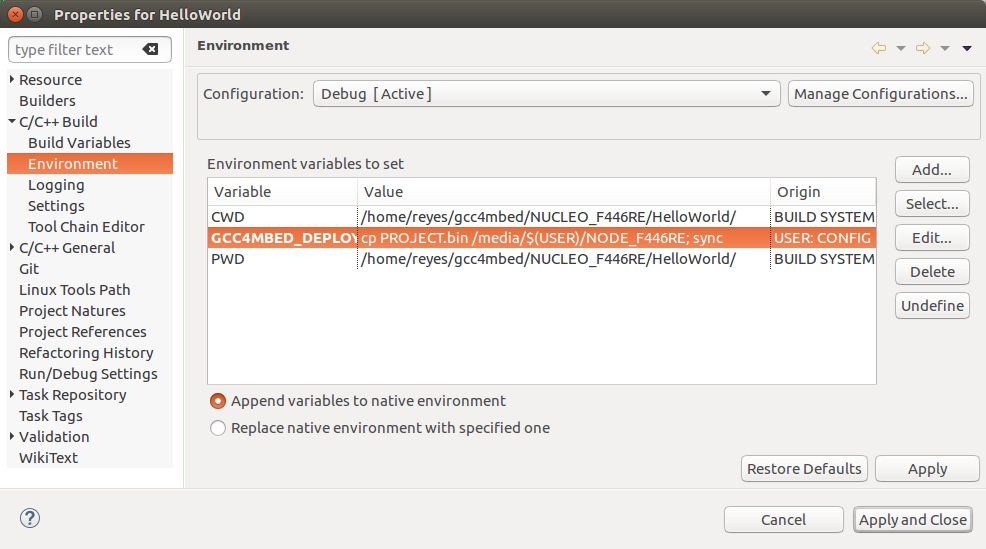Viewport: 986px width, 549px height.
Task: Expand the C/C++ General tree node
Action: 12,248
